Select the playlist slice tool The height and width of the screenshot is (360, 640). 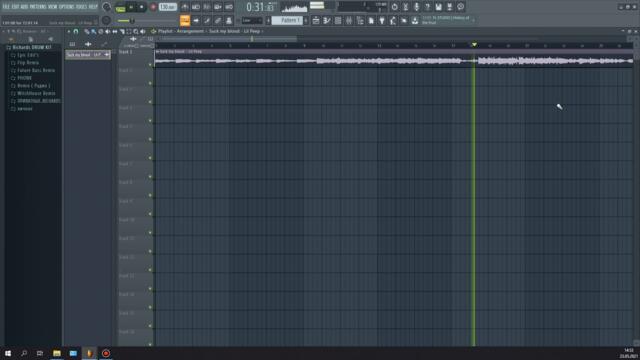(x=122, y=31)
